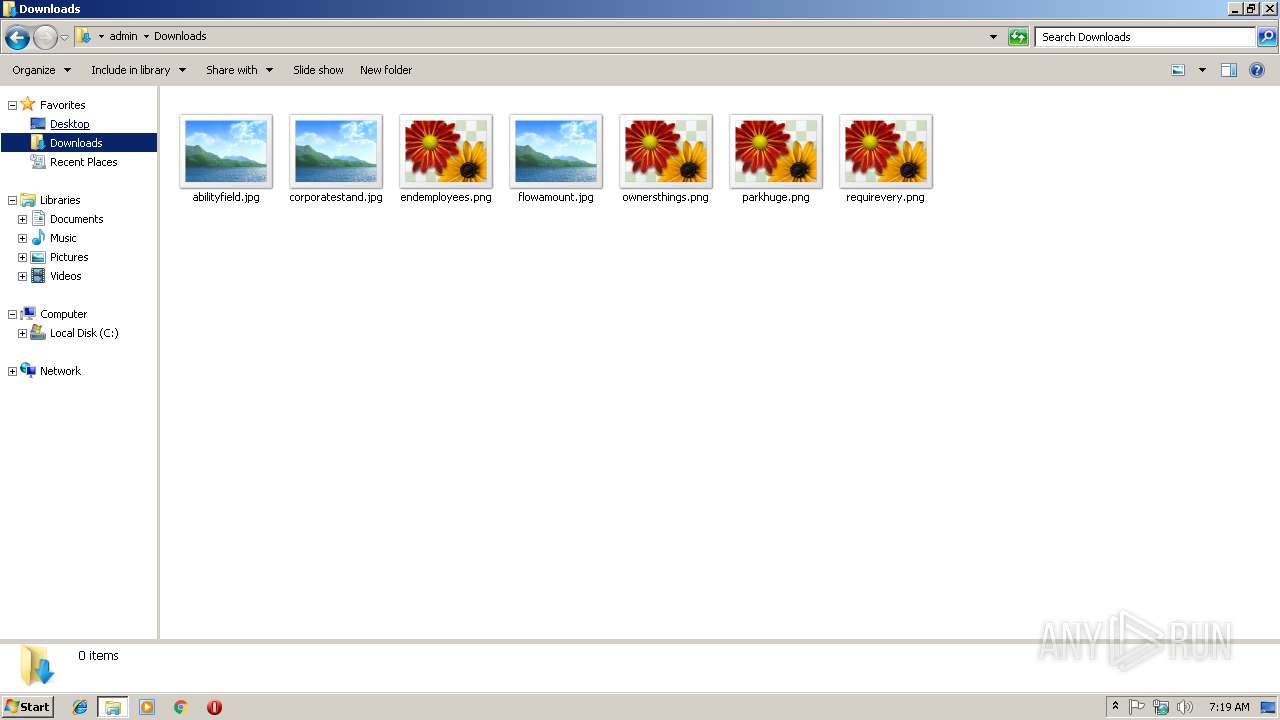Open Windows Media Player from taskbar
Screen dimensions: 1280x720
[147, 707]
